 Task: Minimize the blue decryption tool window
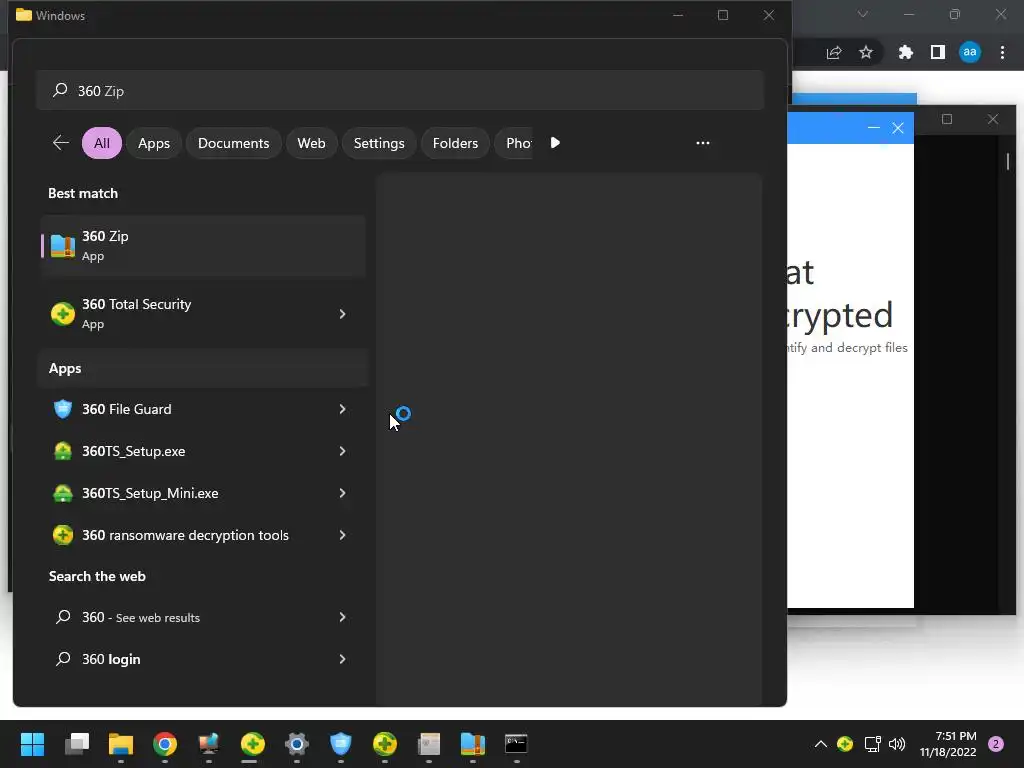point(874,128)
